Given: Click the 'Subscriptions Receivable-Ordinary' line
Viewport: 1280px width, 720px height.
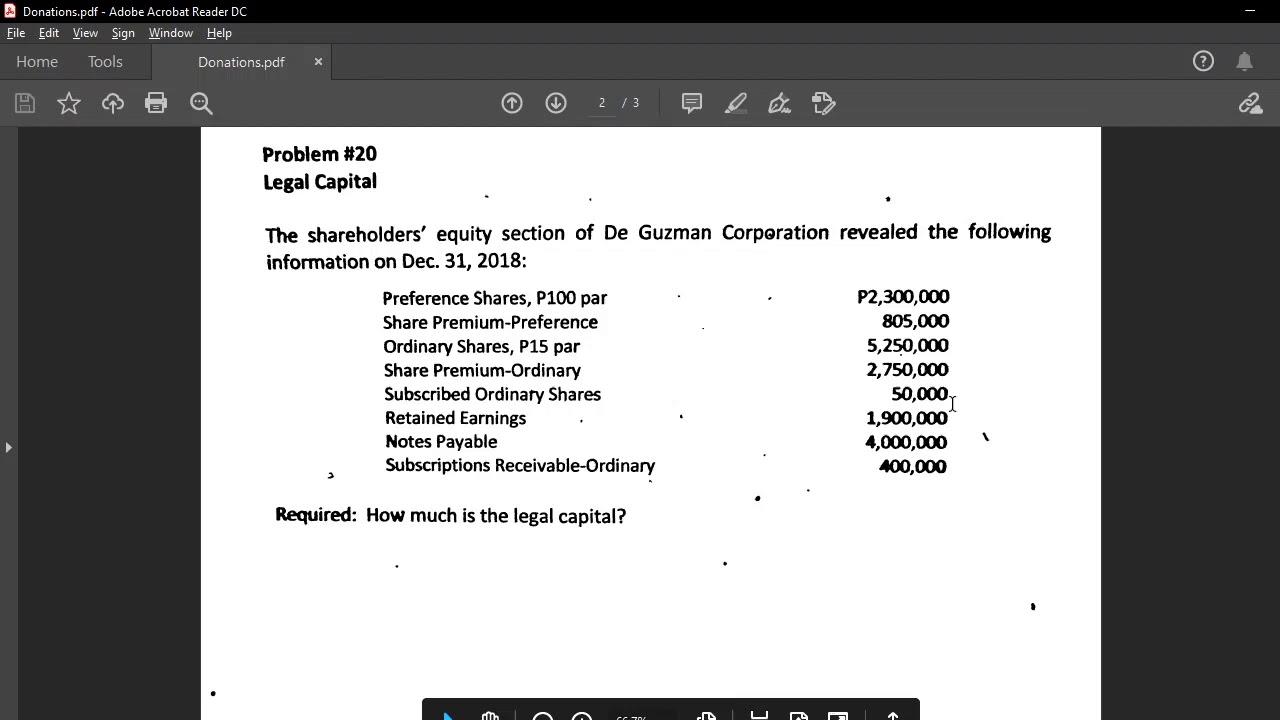Looking at the screenshot, I should click(x=520, y=466).
